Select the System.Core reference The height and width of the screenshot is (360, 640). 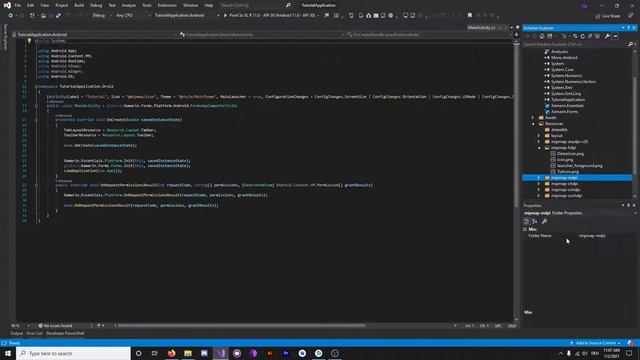[562, 70]
